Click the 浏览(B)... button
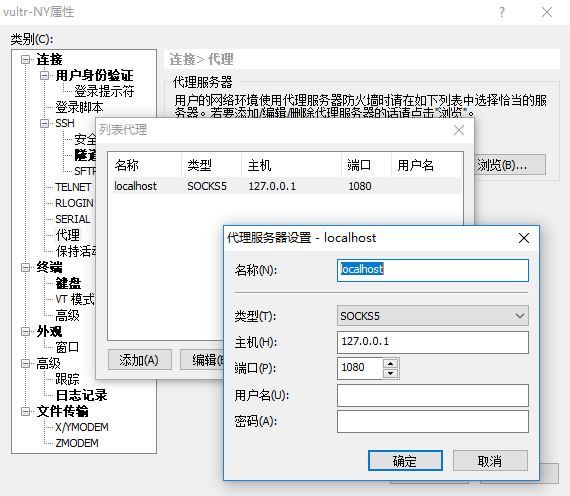570x496 pixels. click(x=510, y=165)
